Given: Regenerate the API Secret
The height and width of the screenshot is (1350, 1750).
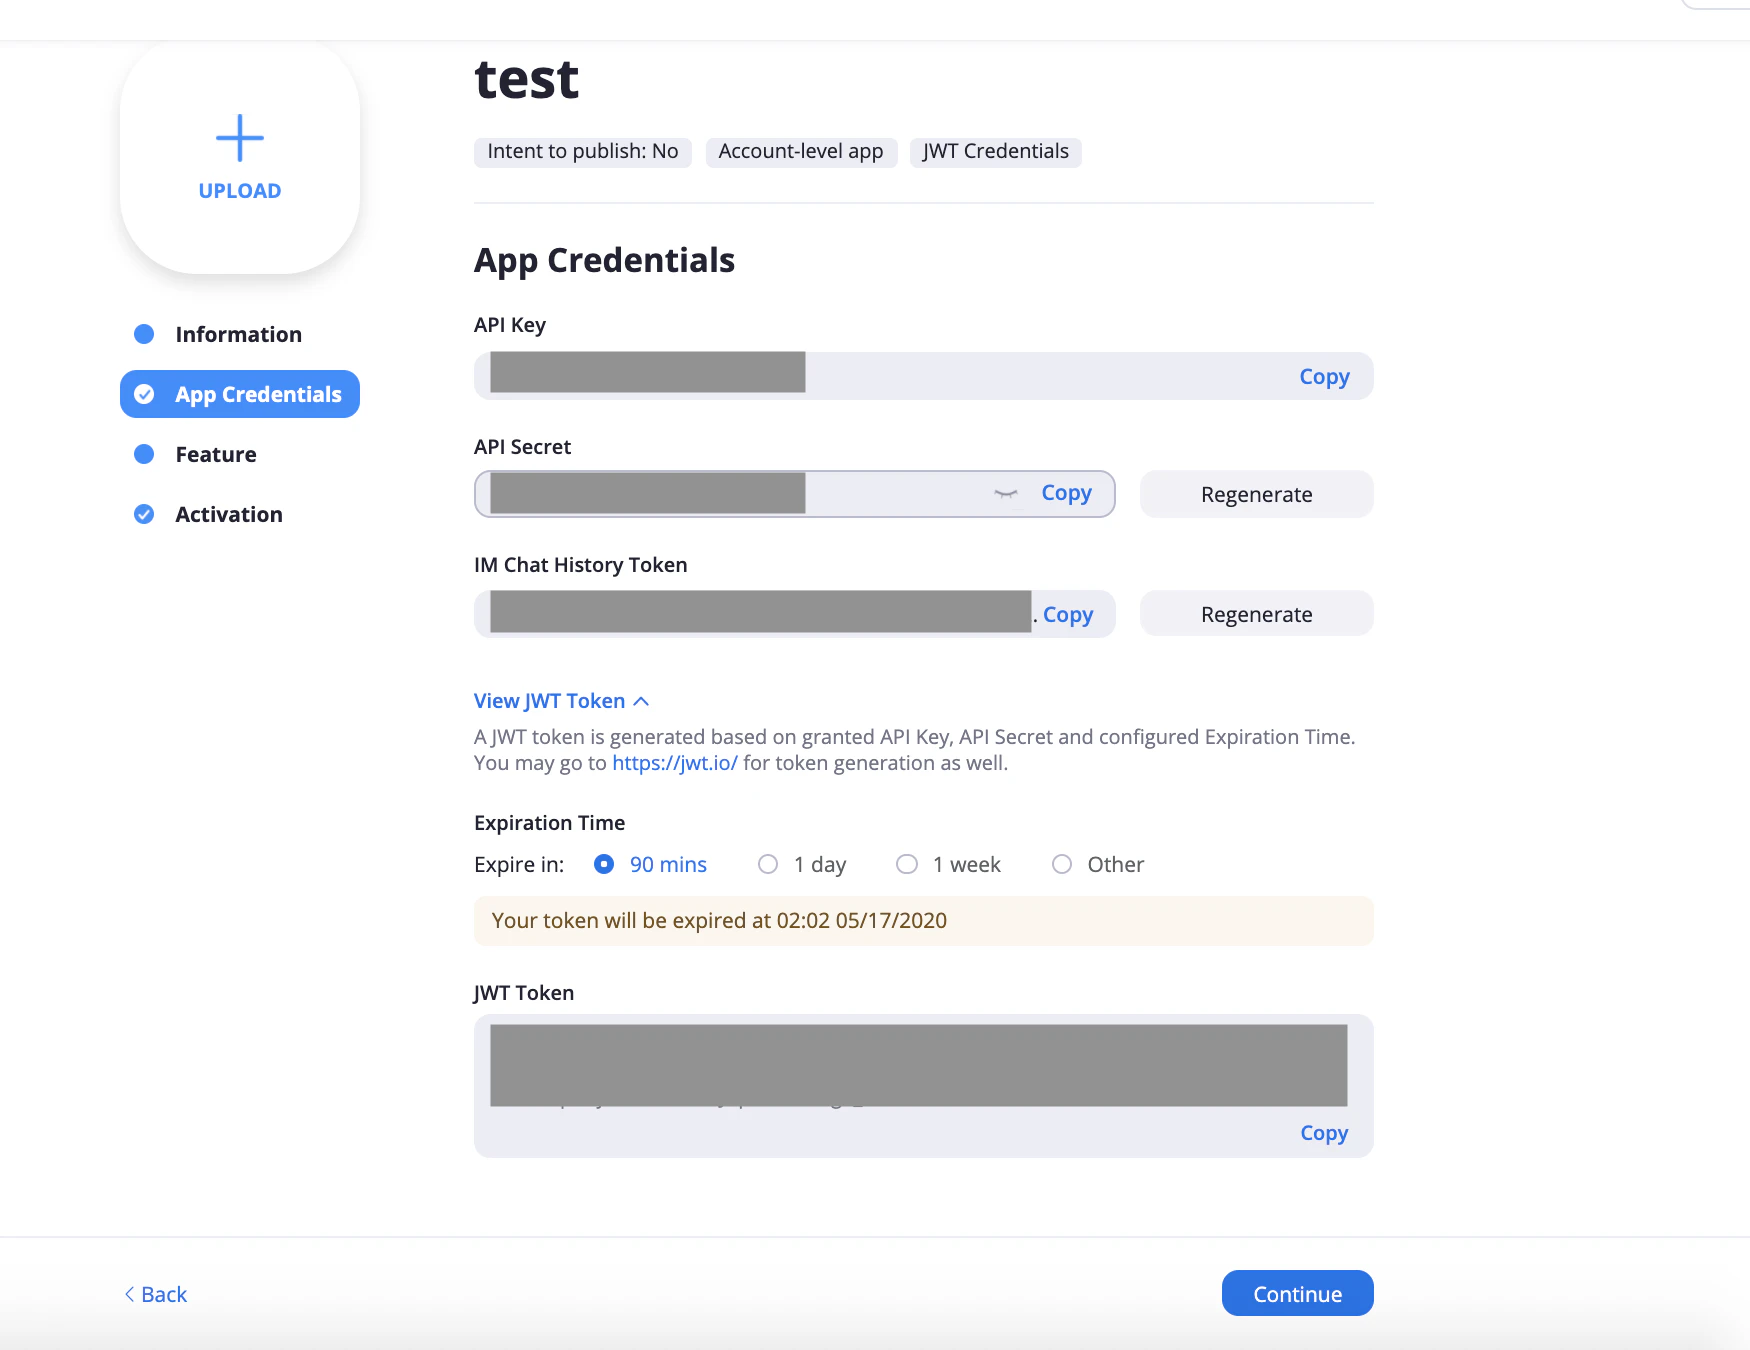Looking at the screenshot, I should (1257, 494).
